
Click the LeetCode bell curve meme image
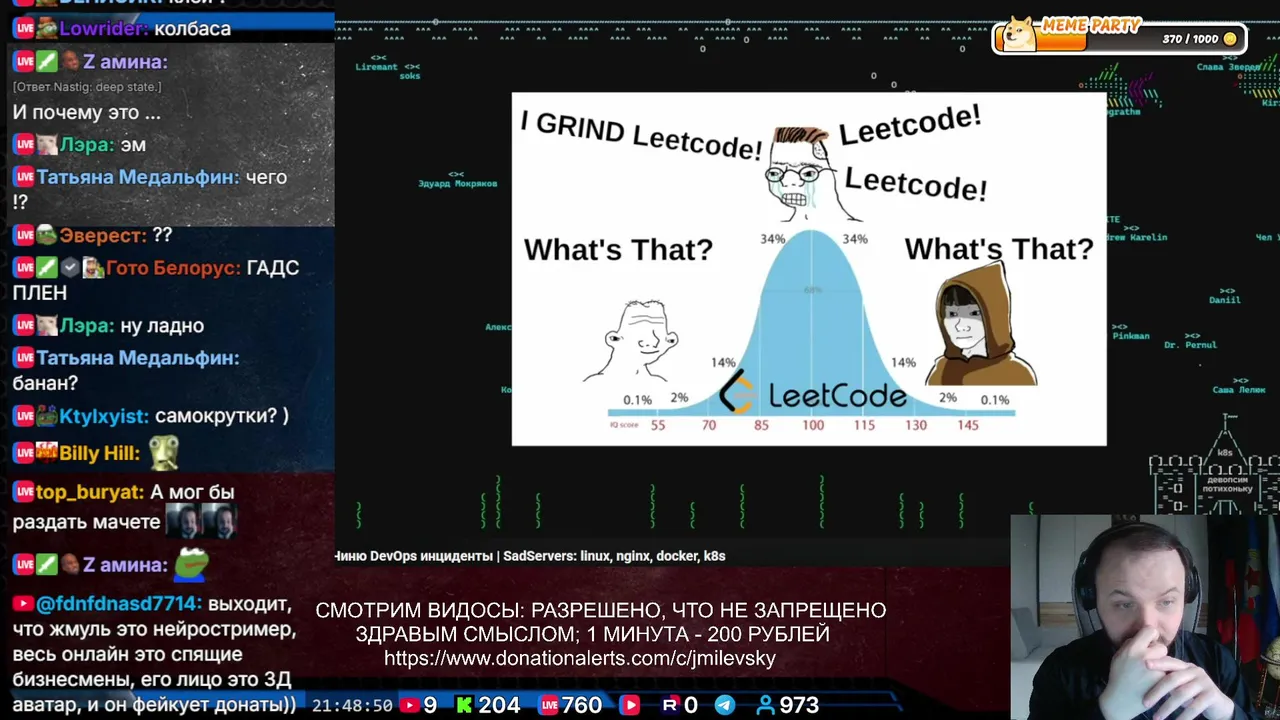point(809,269)
